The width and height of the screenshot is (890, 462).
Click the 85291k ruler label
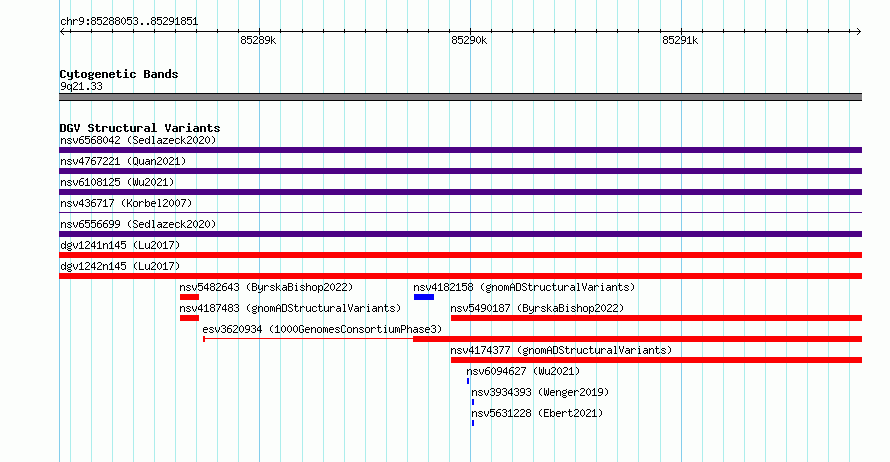680,40
